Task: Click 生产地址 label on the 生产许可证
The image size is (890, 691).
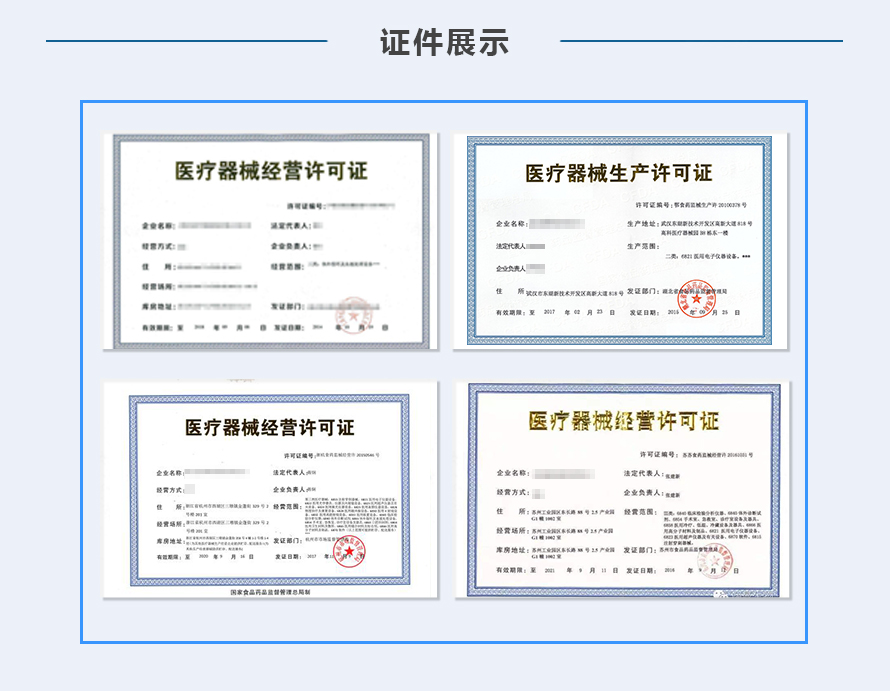Action: point(644,222)
